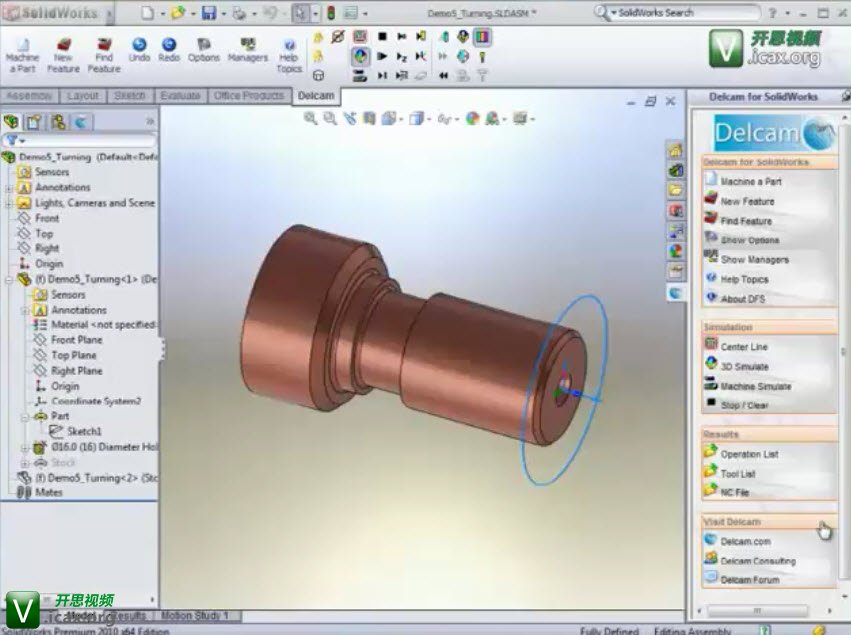Select FeatureManager design tree tab icon
This screenshot has height=635, width=851.
pyautogui.click(x=11, y=122)
